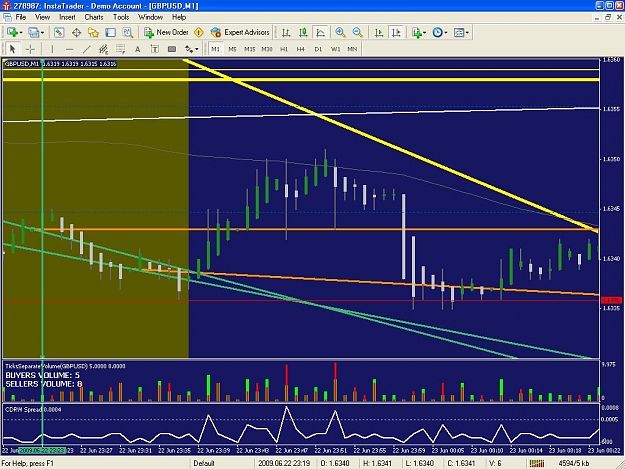Open the MDI document system icon

click(7, 17)
